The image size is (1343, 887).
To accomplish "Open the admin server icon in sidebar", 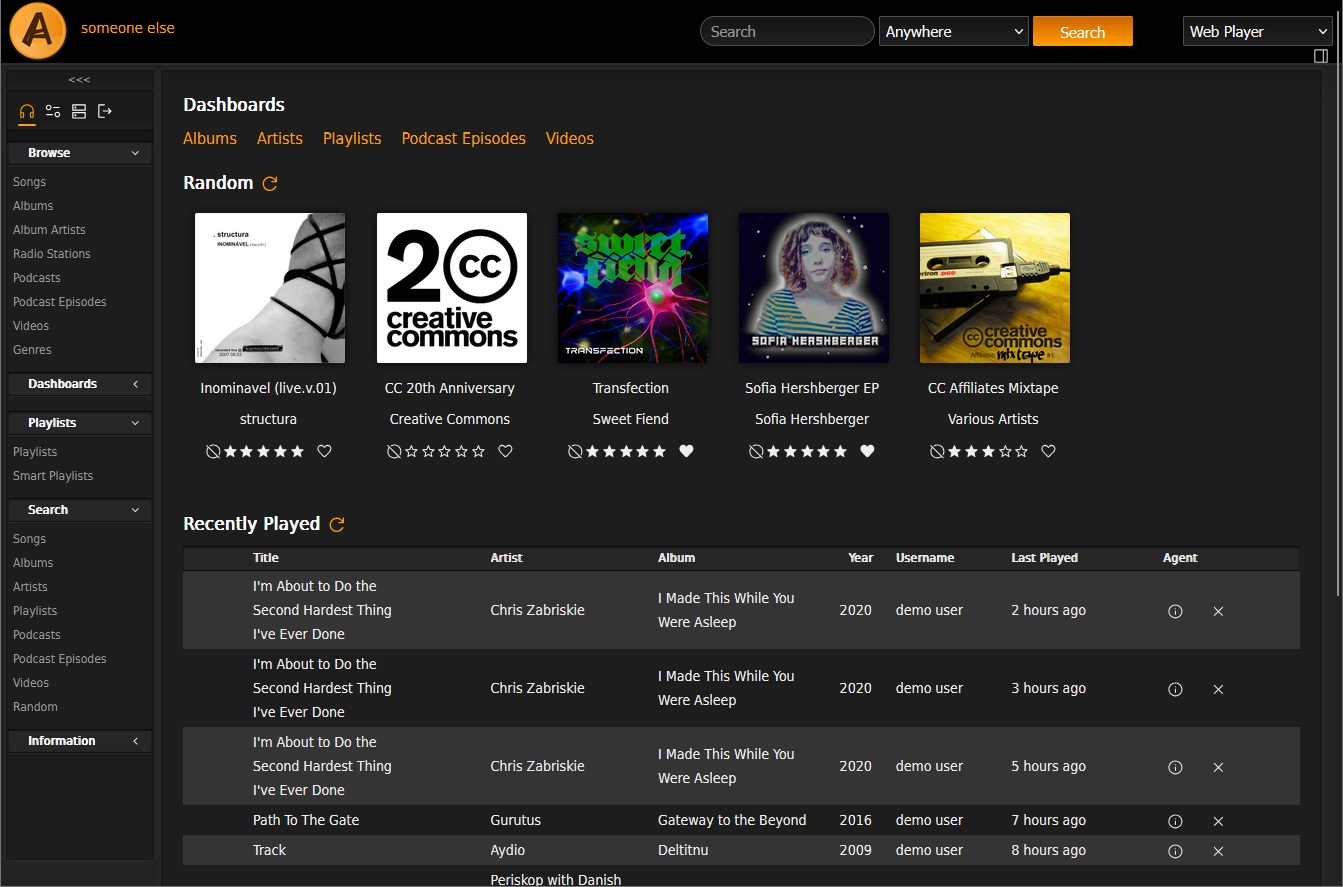I will point(79,111).
